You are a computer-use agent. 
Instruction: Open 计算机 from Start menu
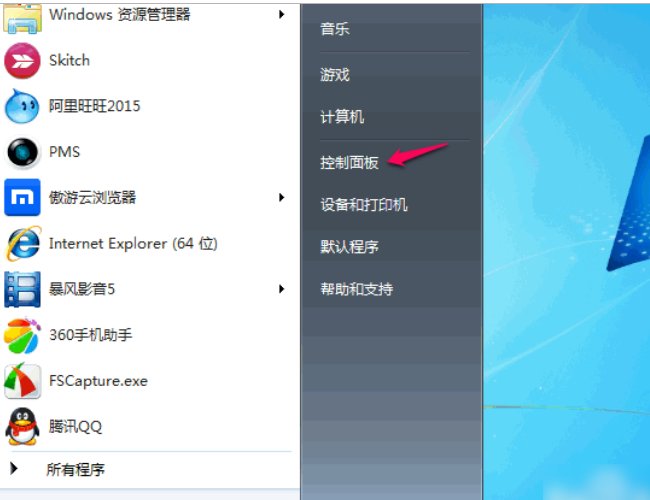[x=342, y=117]
